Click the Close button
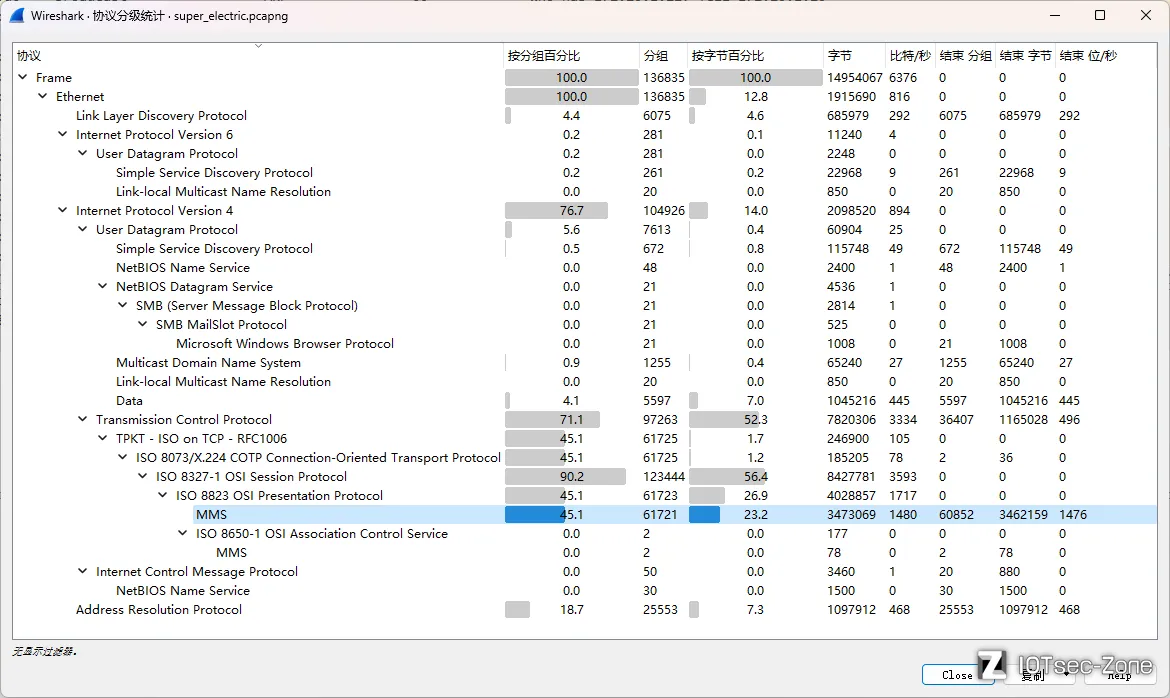Screen dimensions: 1170x698 [x=957, y=675]
